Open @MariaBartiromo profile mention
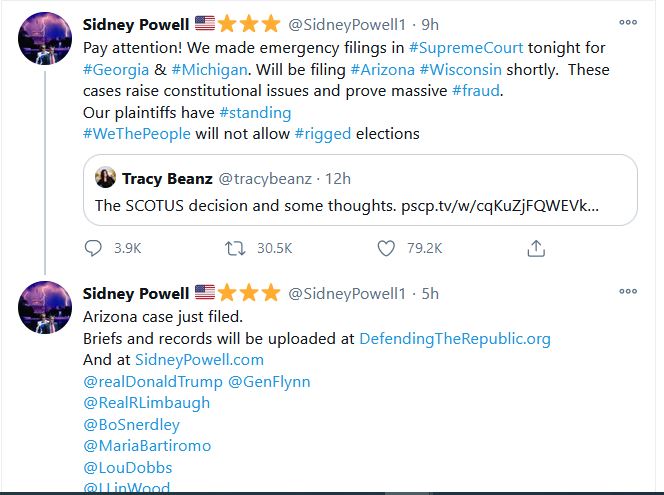 pos(147,446)
